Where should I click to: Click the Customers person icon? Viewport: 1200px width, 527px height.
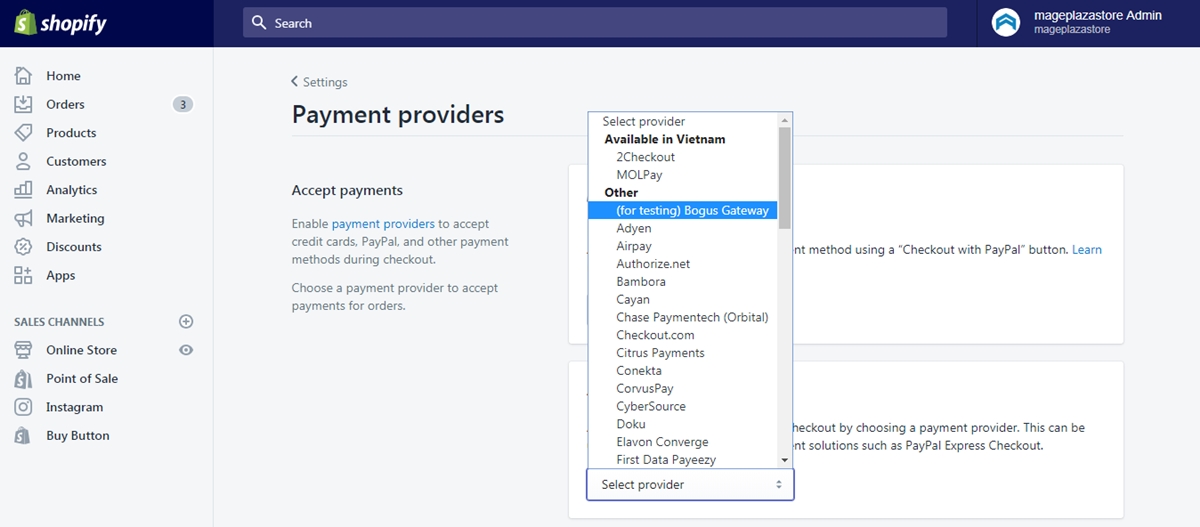[23, 161]
